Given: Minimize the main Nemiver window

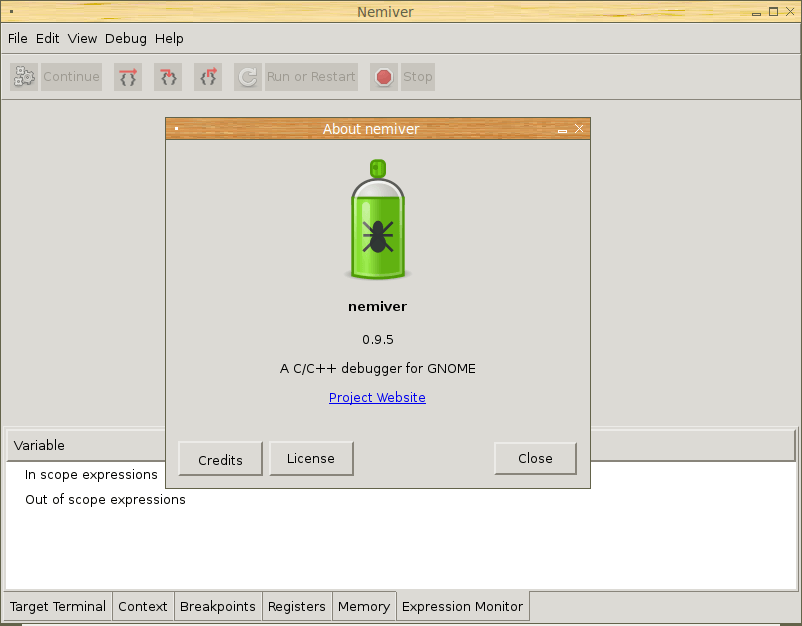Looking at the screenshot, I should click(757, 13).
